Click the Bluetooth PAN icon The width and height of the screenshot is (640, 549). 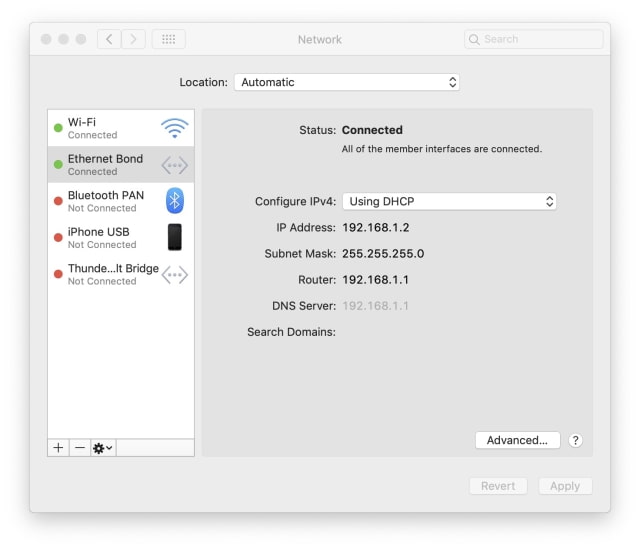pyautogui.click(x=174, y=201)
